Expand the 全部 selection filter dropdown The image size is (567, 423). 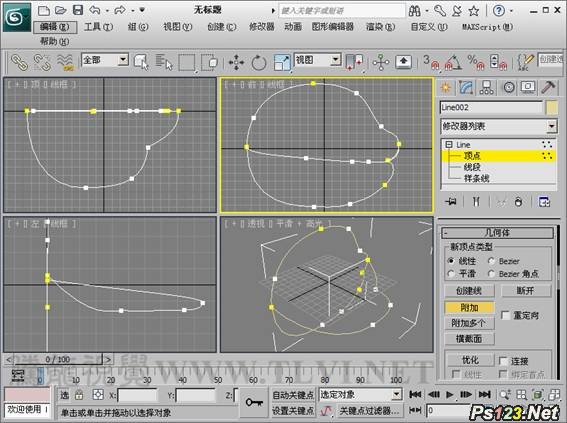pyautogui.click(x=105, y=60)
